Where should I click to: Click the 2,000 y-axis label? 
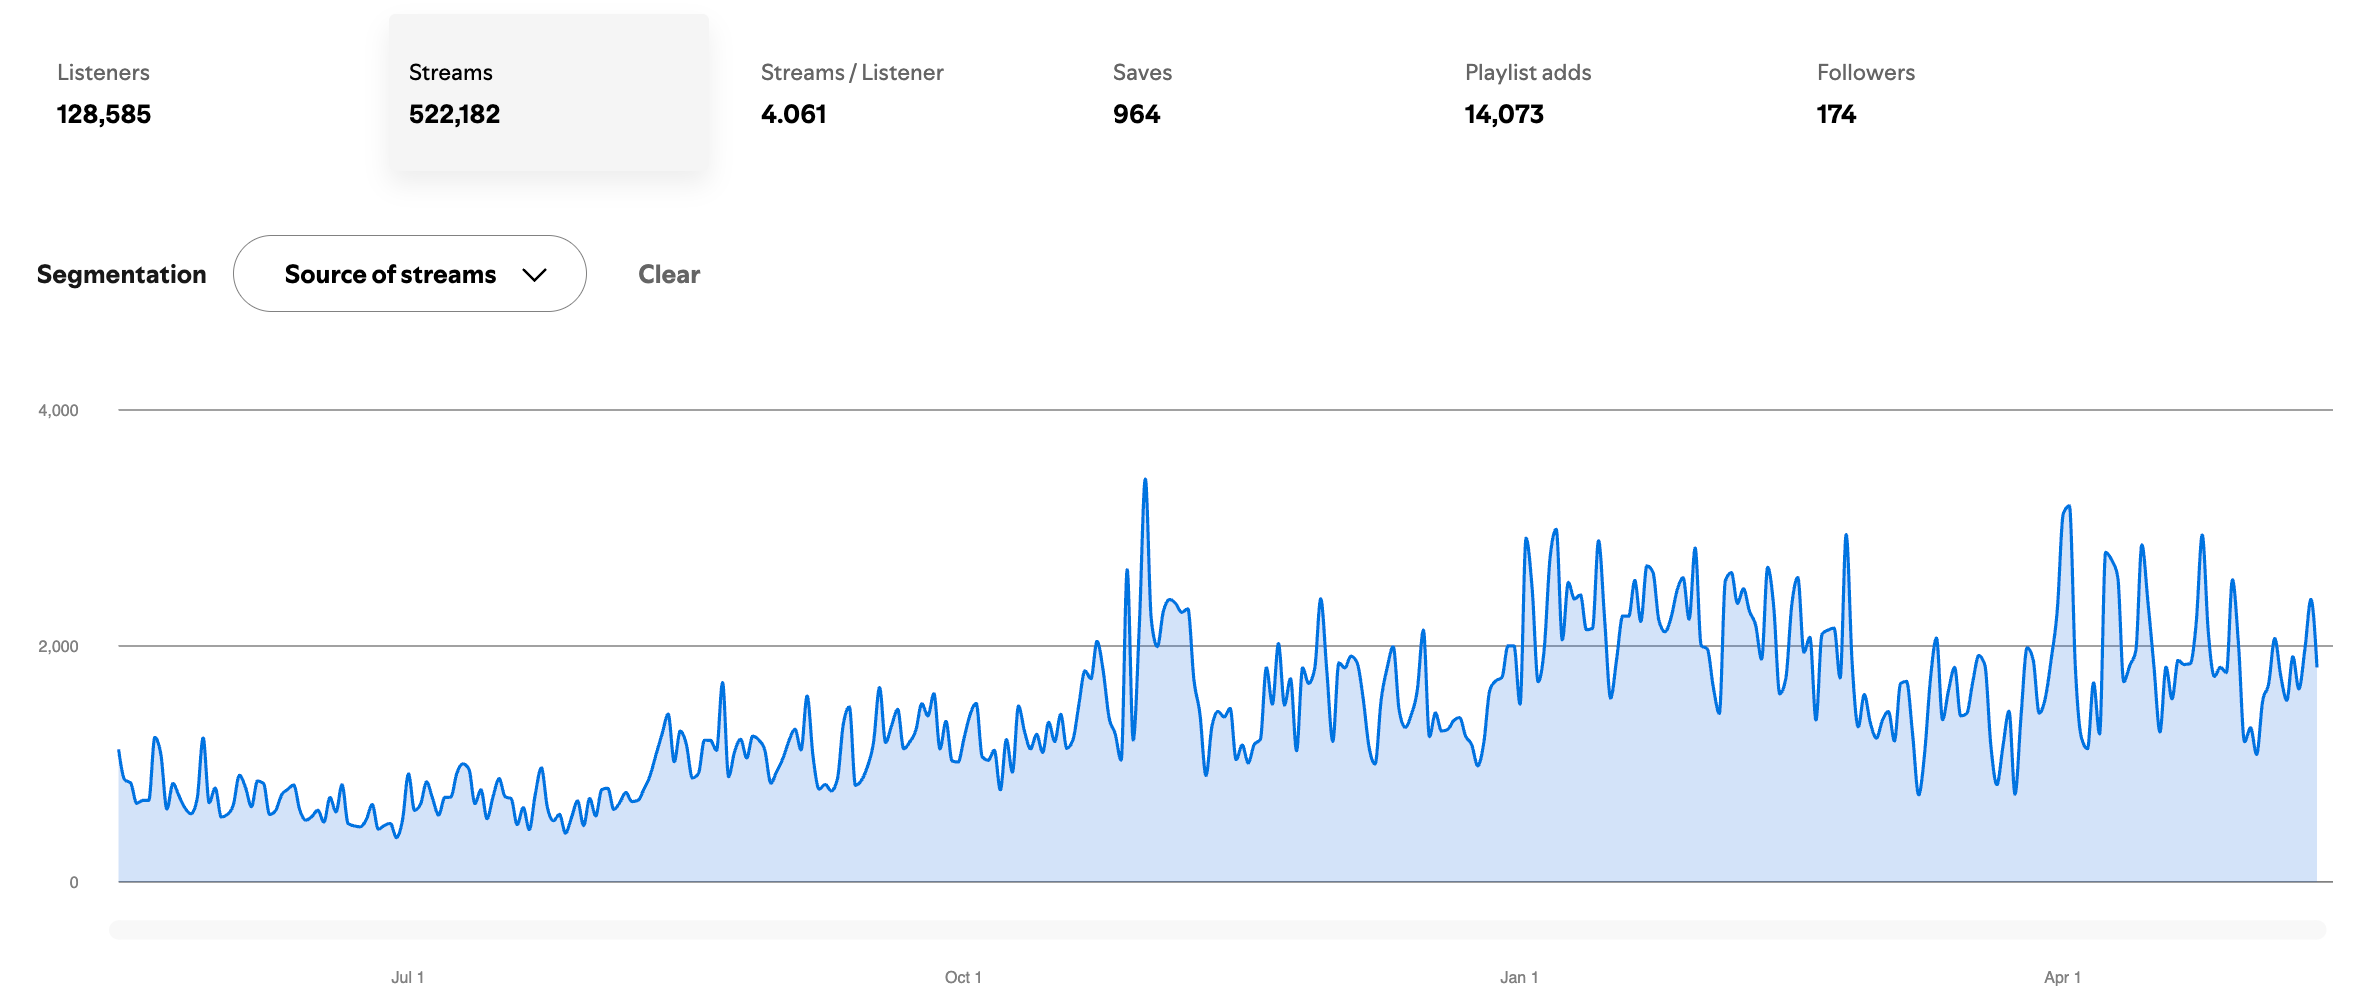(x=58, y=646)
